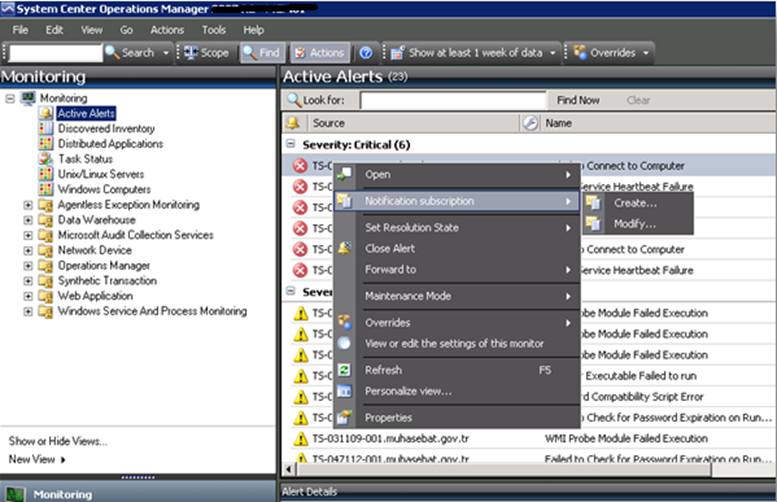Image resolution: width=777 pixels, height=502 pixels.
Task: Click inside the Look for text field
Action: coord(453,100)
